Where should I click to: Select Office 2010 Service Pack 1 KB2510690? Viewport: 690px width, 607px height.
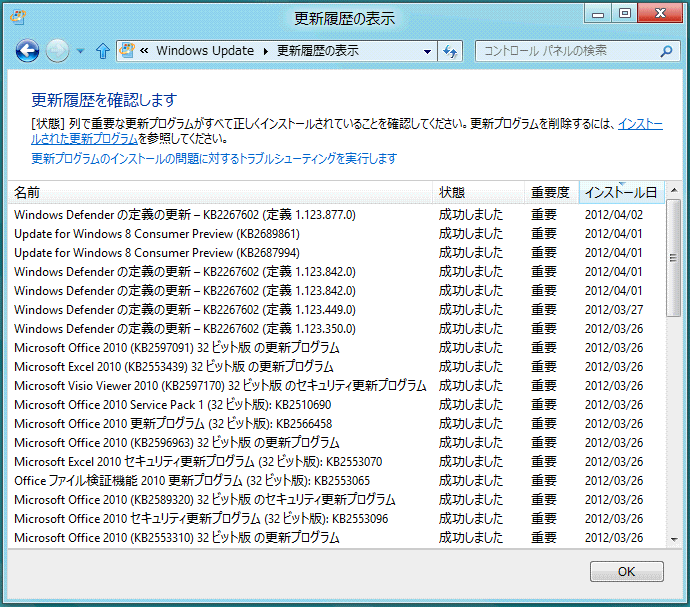tap(336, 405)
